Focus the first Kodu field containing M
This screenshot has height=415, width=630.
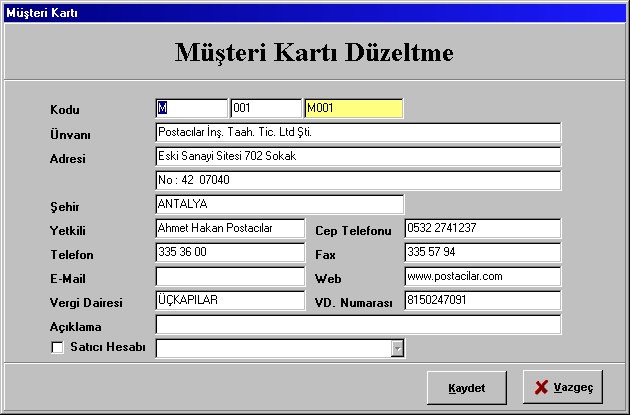pos(192,108)
